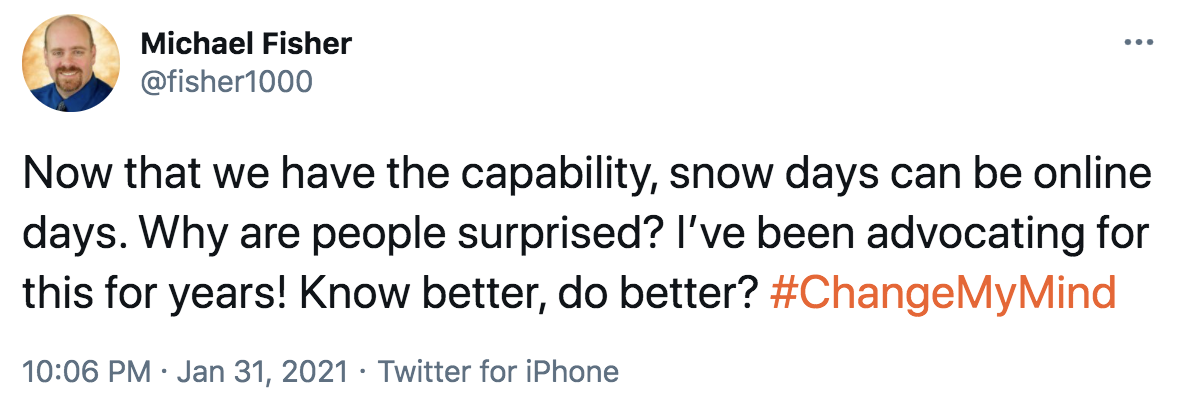Open the #ChangeMyMind hashtag
Image resolution: width=1186 pixels, height=414 pixels.
944,294
